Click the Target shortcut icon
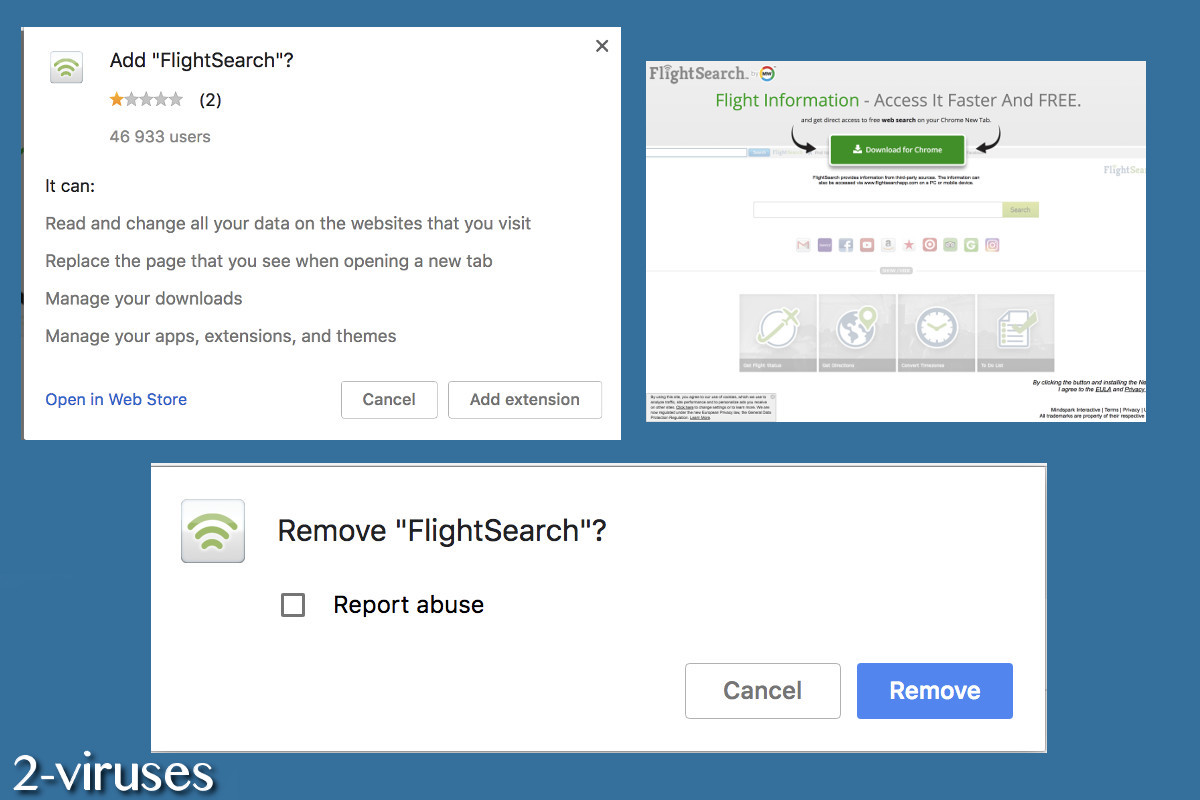 (929, 244)
